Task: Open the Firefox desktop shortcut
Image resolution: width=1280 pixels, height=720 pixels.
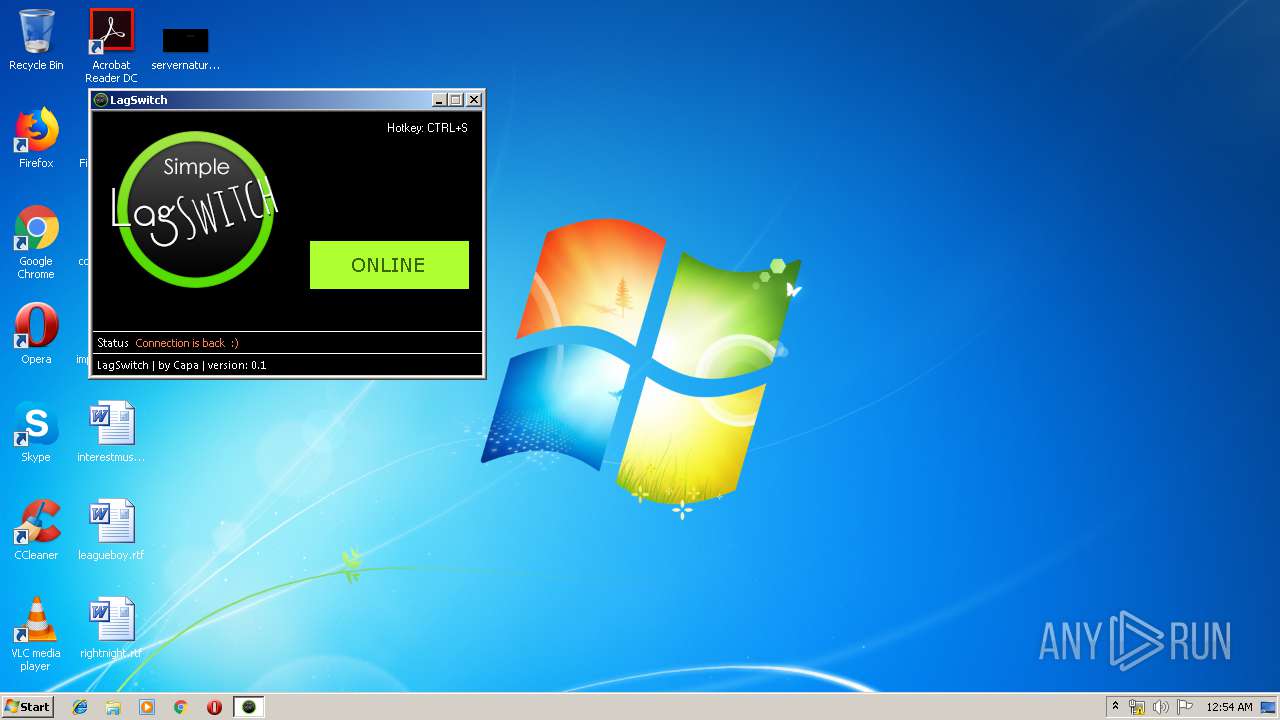Action: 36,138
